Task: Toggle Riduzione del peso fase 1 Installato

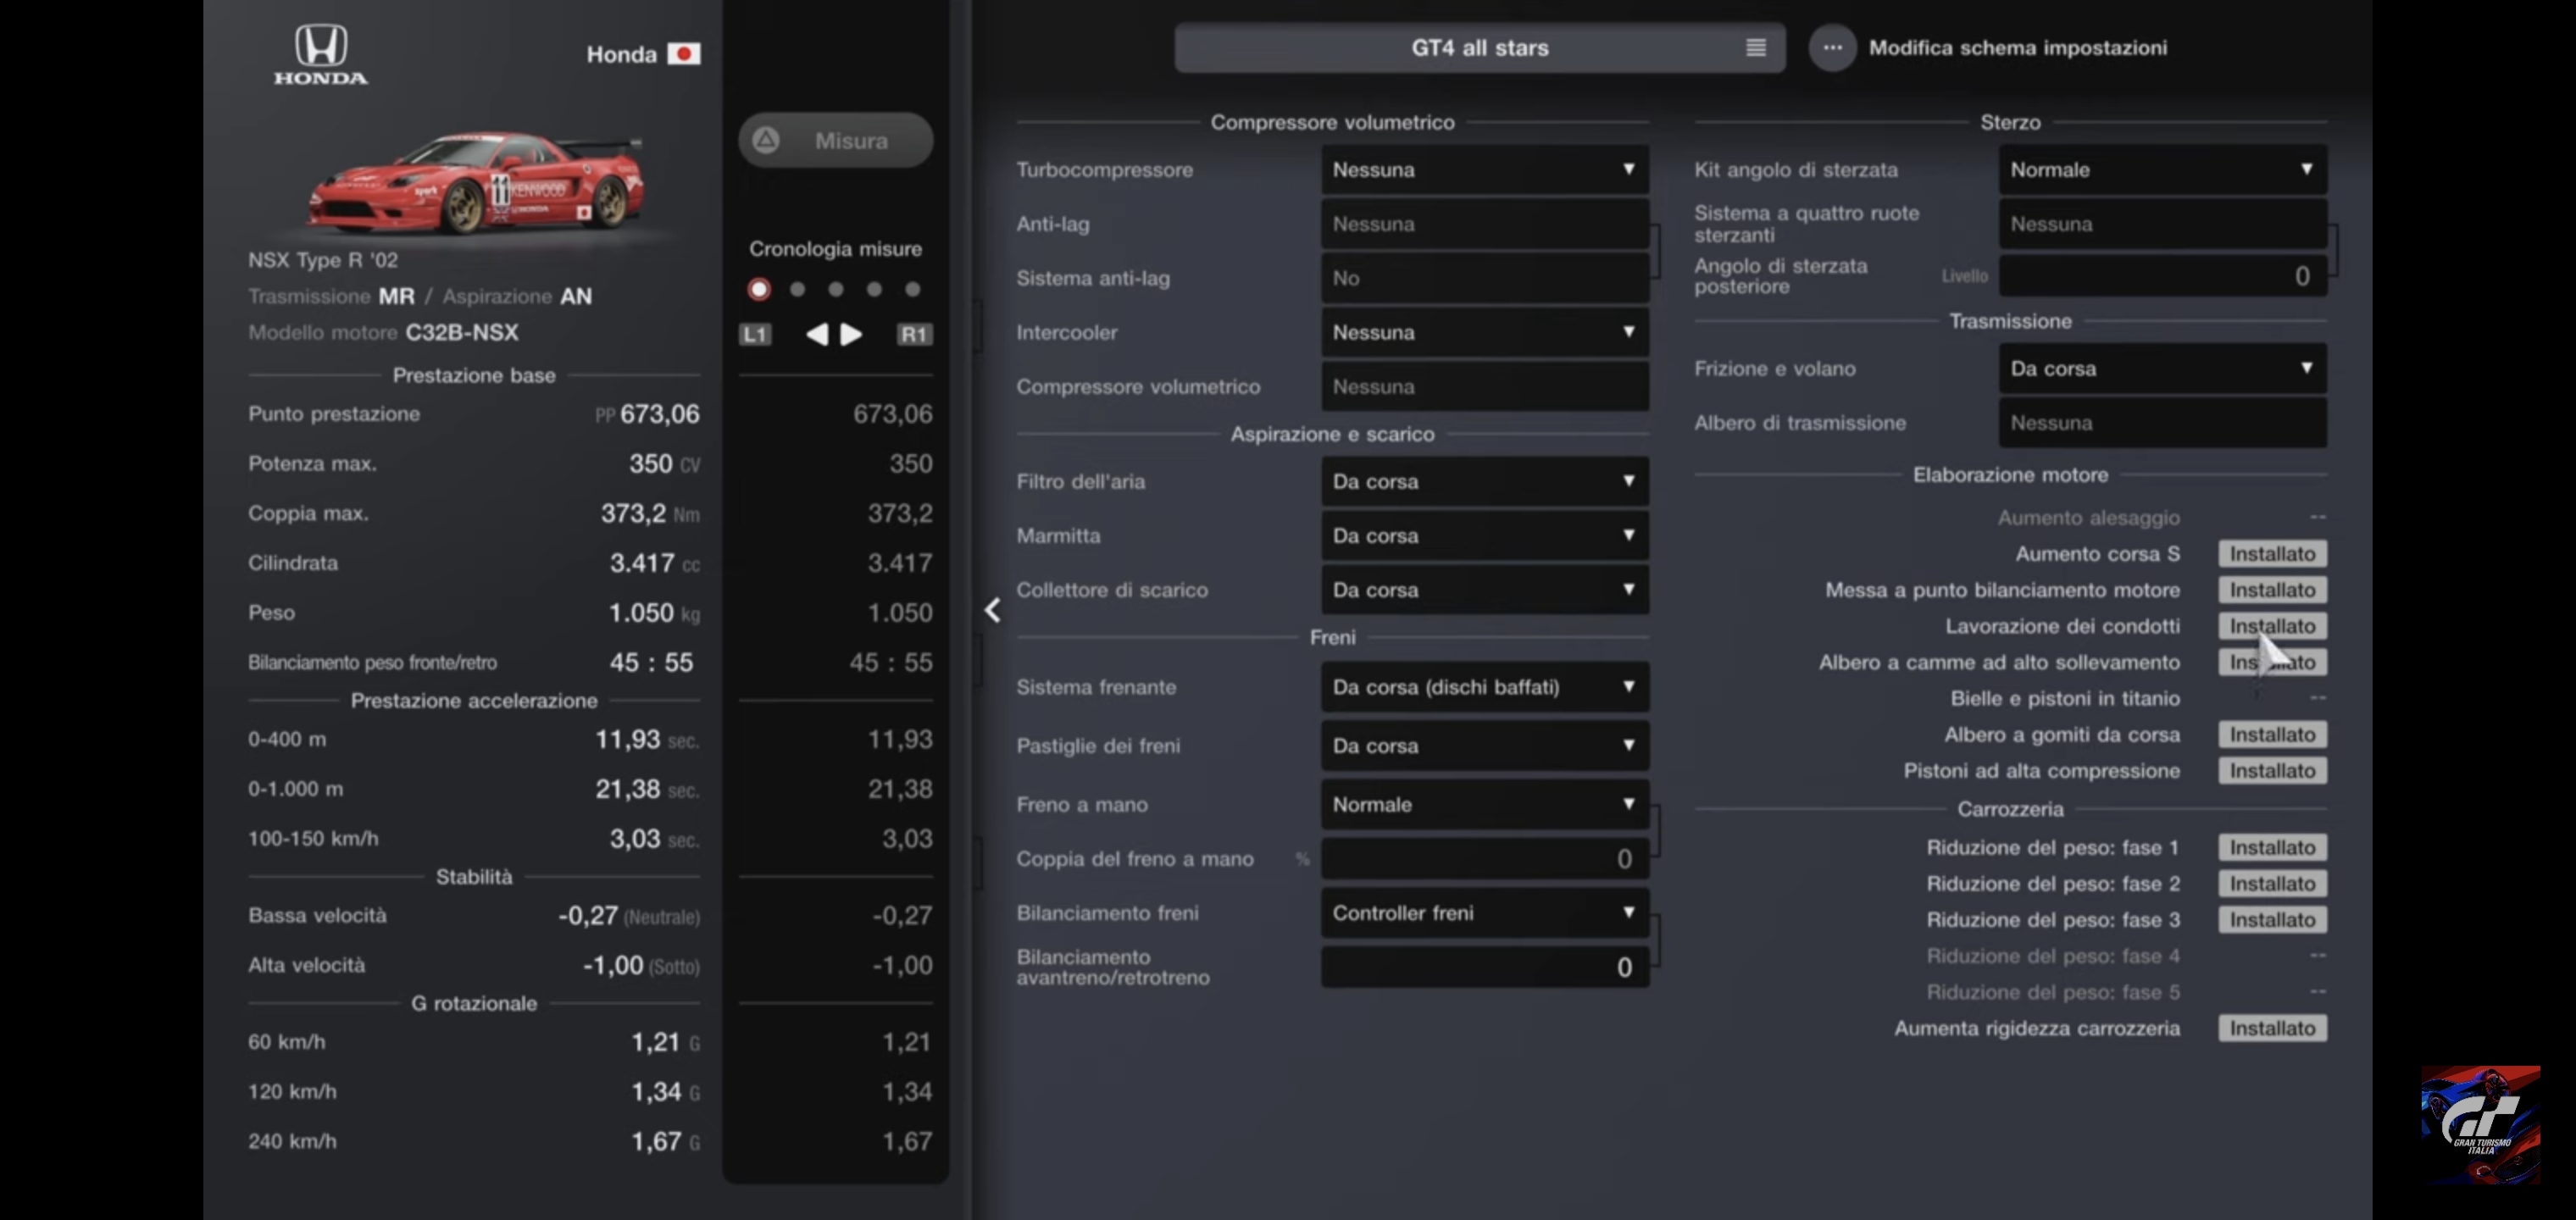Action: tap(2271, 848)
